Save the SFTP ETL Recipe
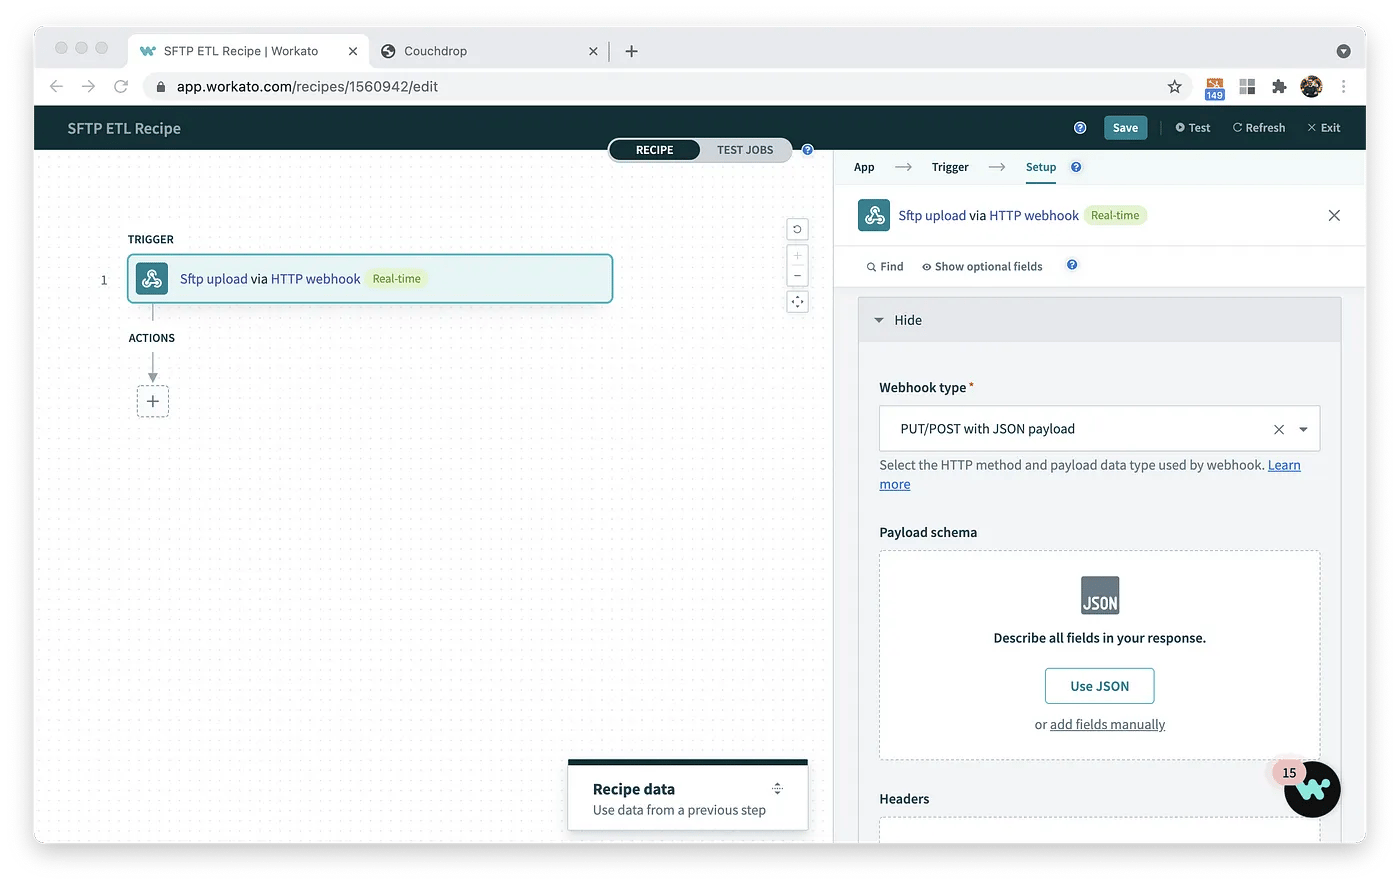 coord(1125,127)
